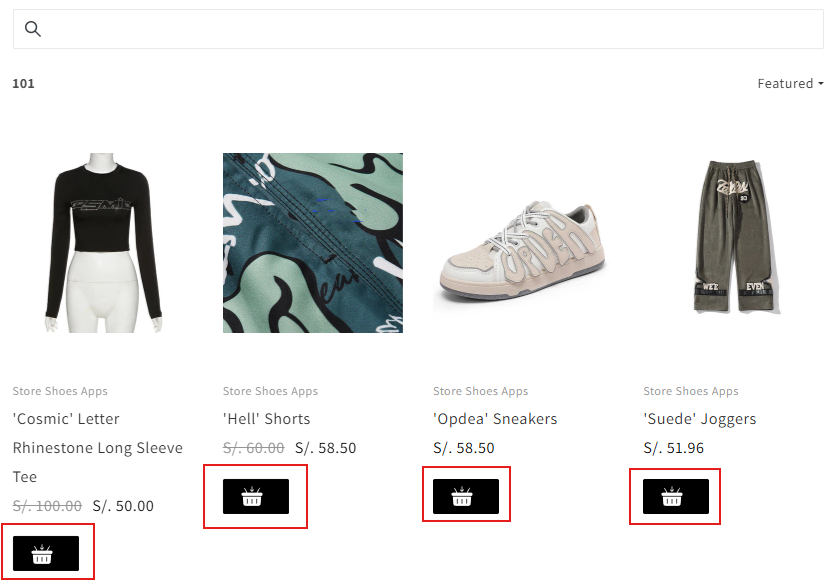This screenshot has height=581, width=836.
Task: Click the 101 product count label
Action: click(x=23, y=84)
